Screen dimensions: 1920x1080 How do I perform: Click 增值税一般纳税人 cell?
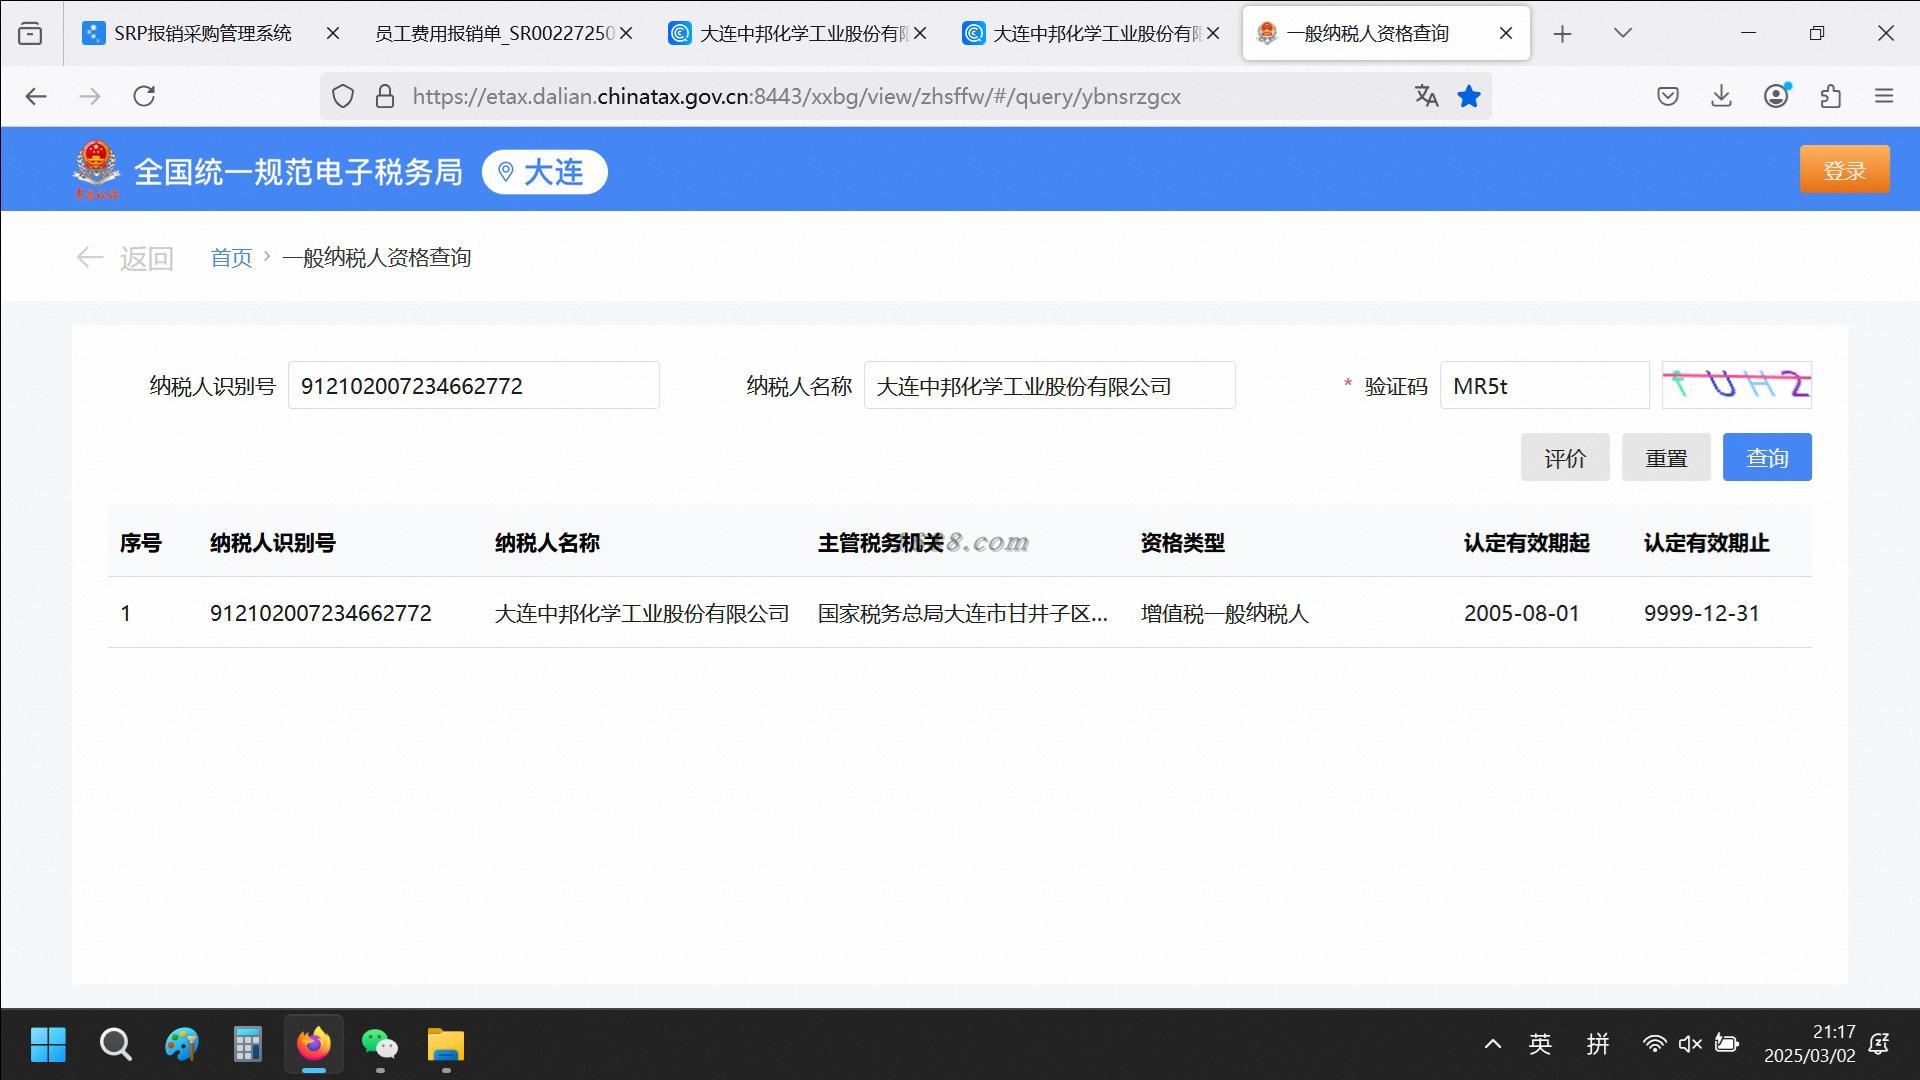1224,614
